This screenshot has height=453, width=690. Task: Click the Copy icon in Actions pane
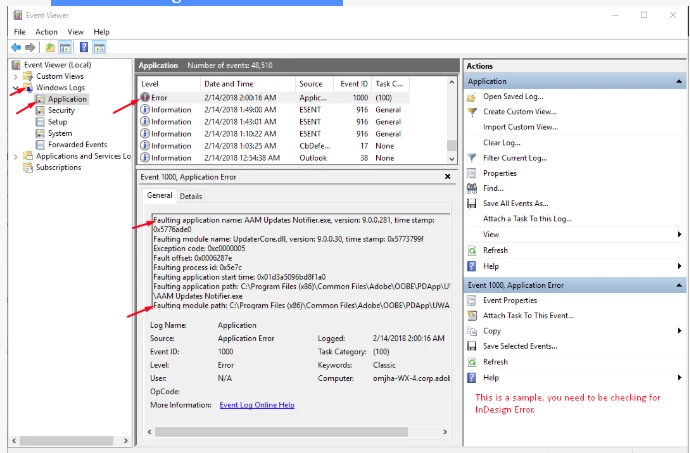point(472,331)
